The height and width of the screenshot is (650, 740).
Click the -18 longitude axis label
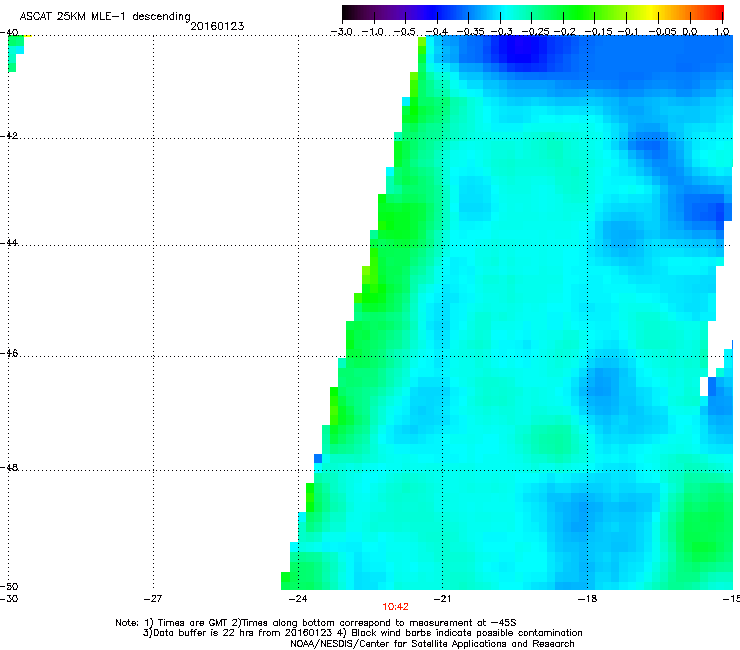click(x=587, y=599)
